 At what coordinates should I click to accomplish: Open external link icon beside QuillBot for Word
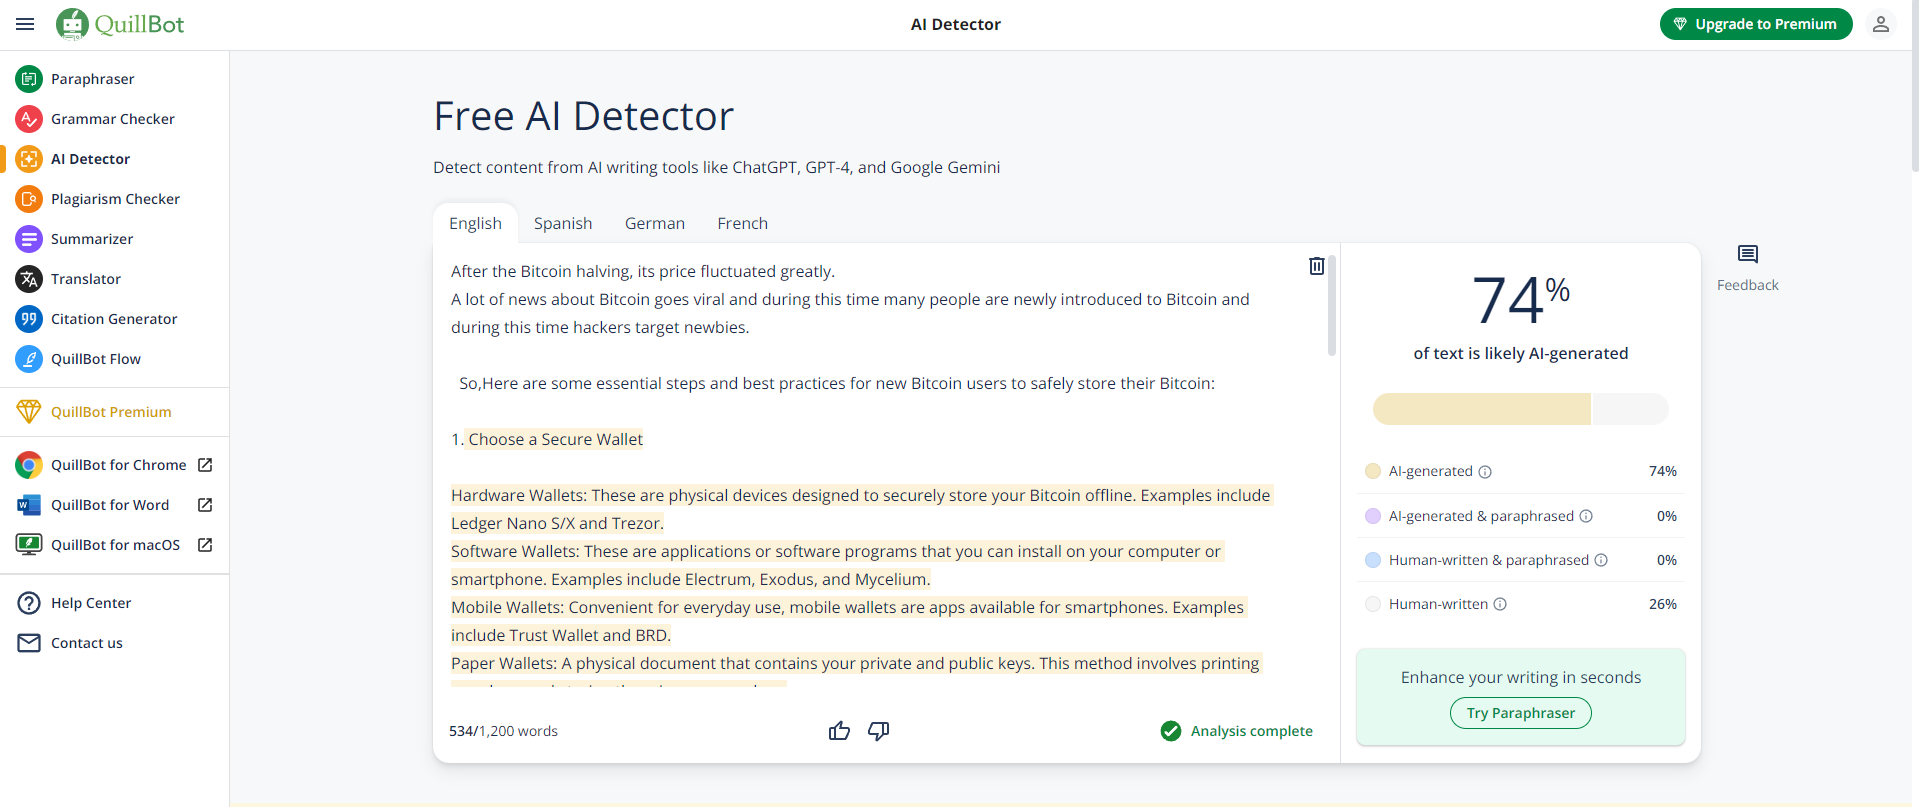205,505
